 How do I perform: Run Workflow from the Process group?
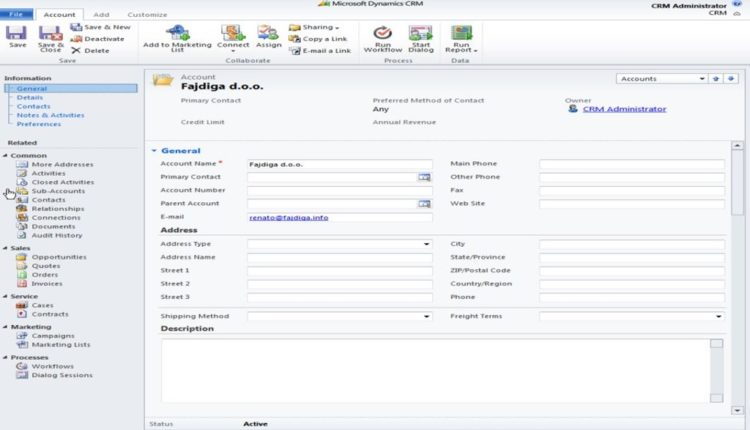382,35
